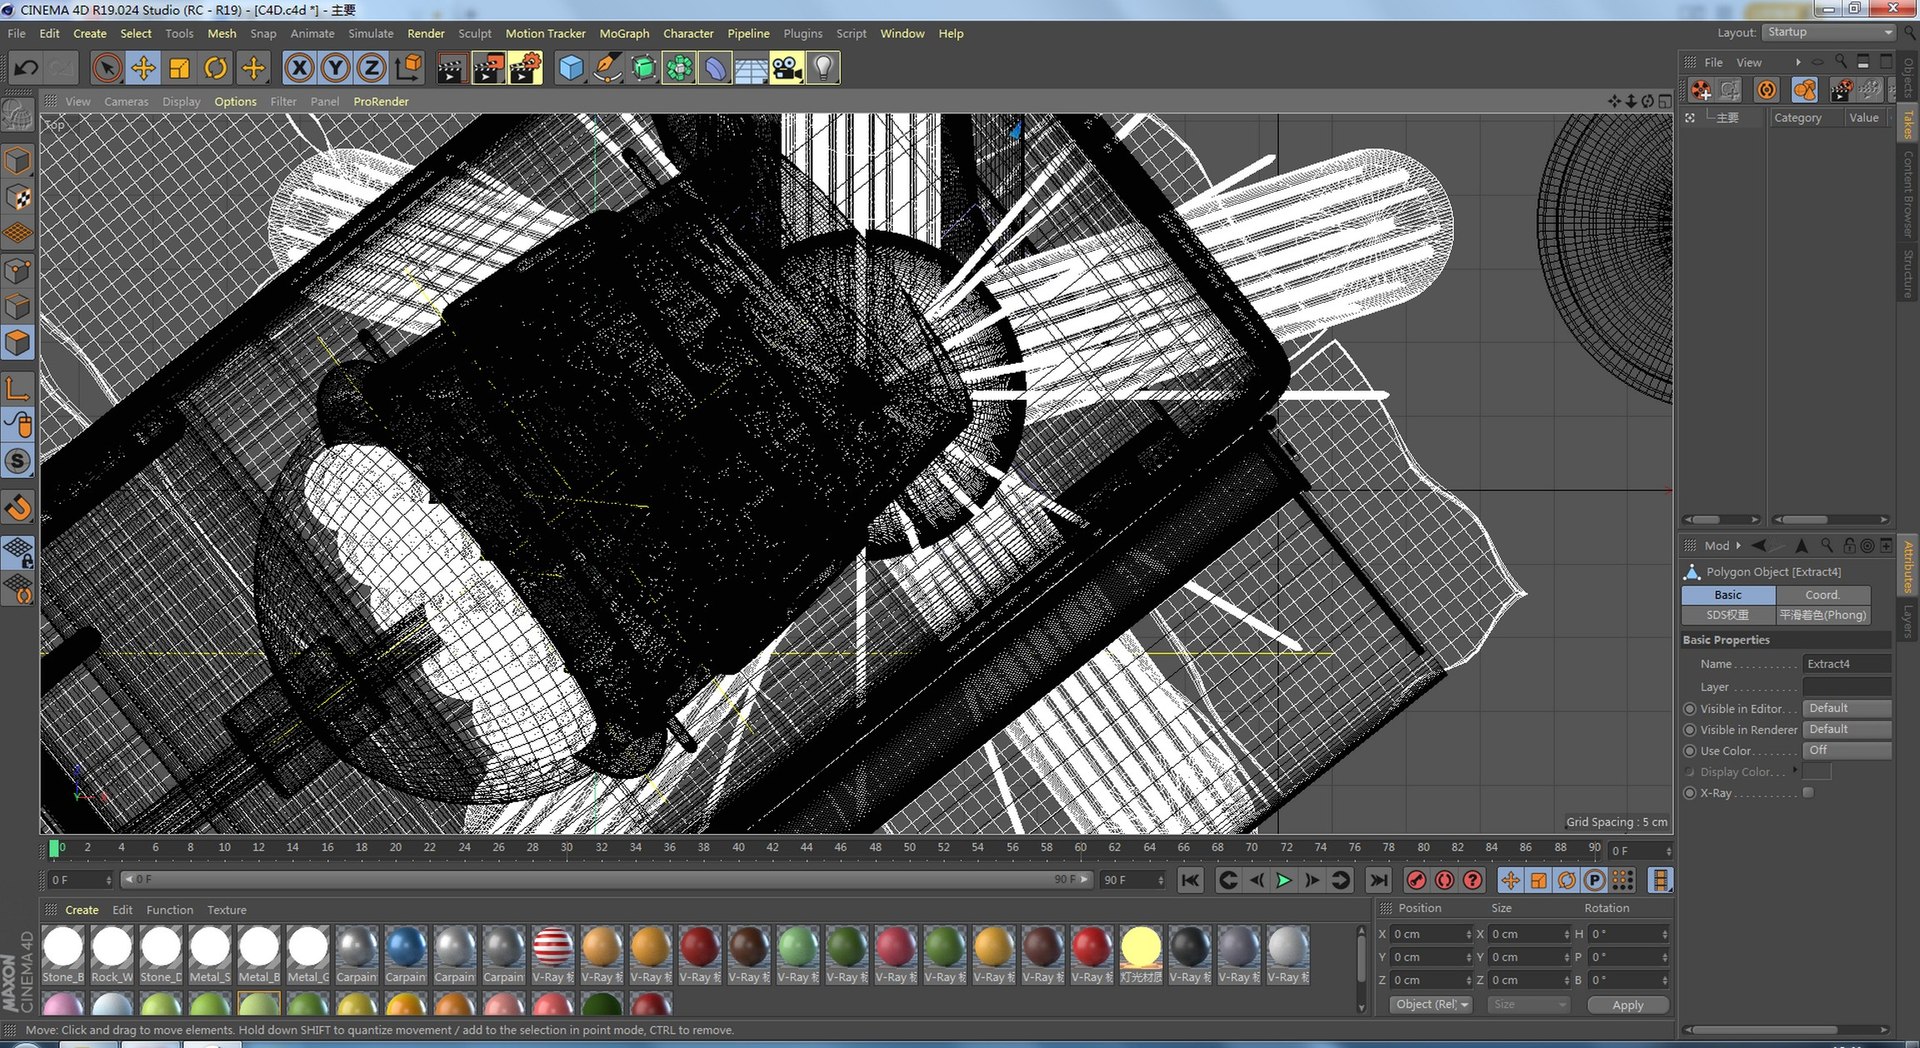
Task: Select the Move tool in top toolbar
Action: pos(143,68)
